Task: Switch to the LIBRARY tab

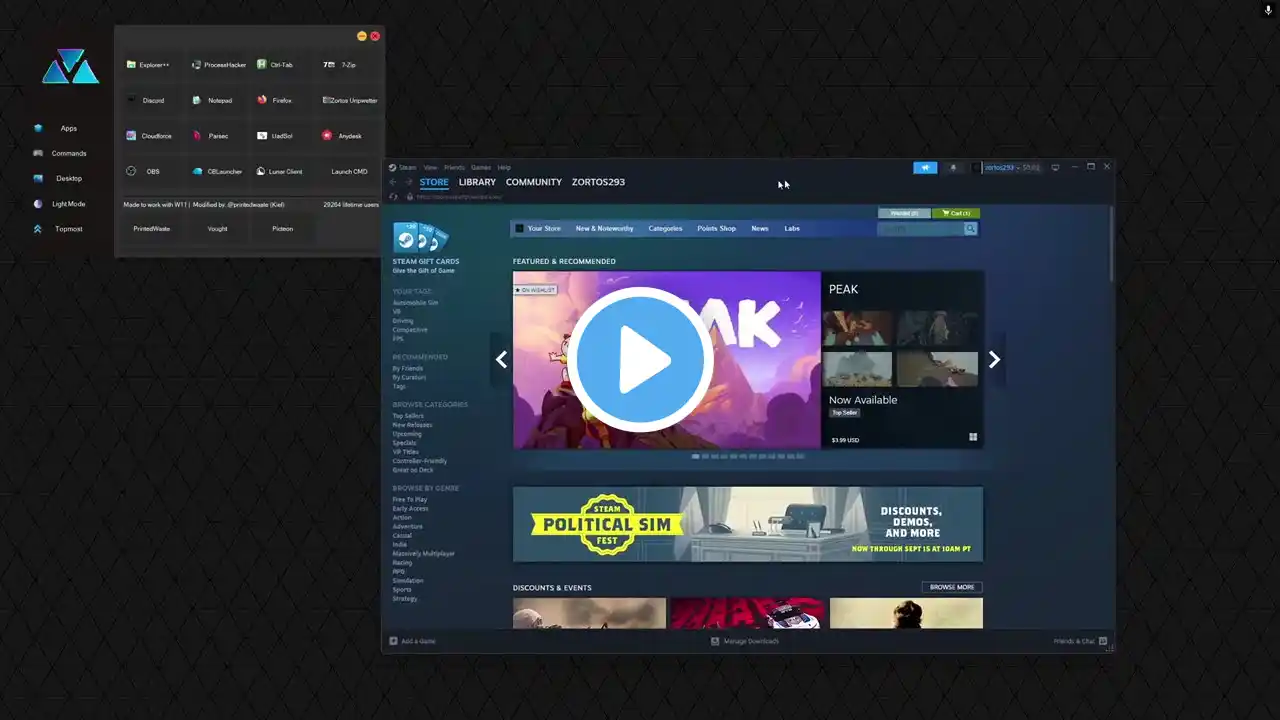Action: 477,182
